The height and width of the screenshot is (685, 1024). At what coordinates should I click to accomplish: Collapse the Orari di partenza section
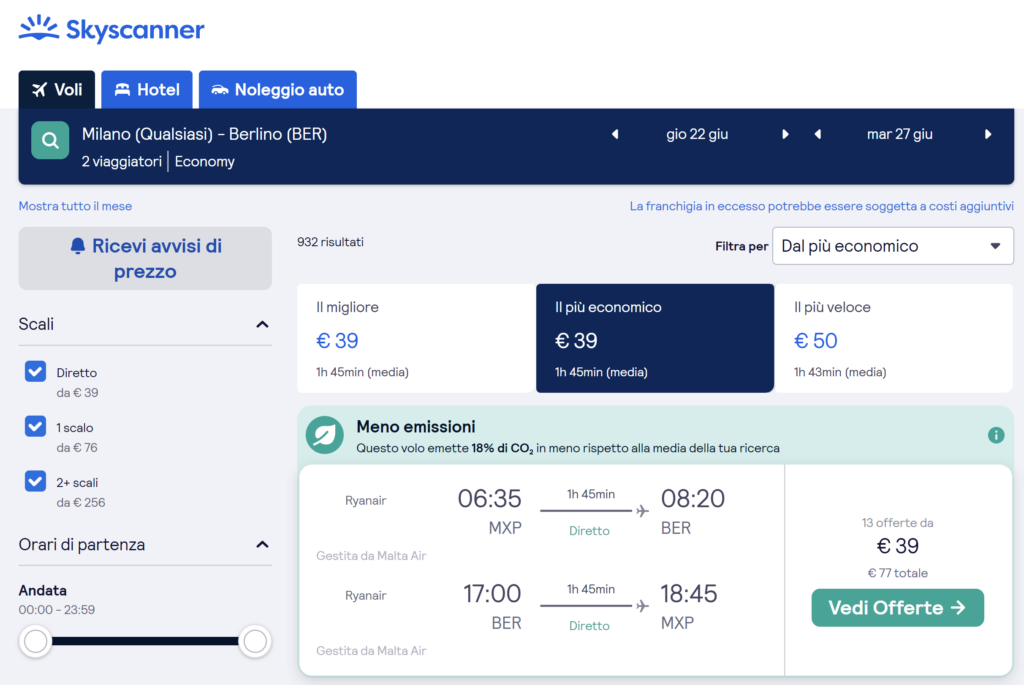click(262, 545)
